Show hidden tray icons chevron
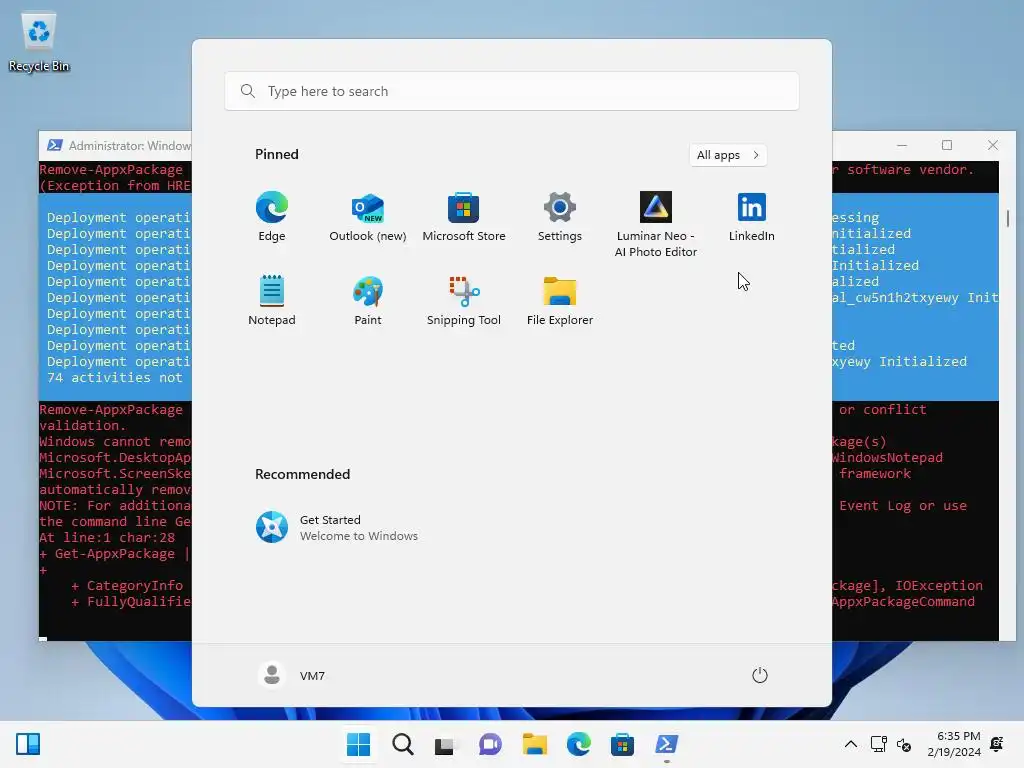1024x768 pixels. pyautogui.click(x=851, y=744)
